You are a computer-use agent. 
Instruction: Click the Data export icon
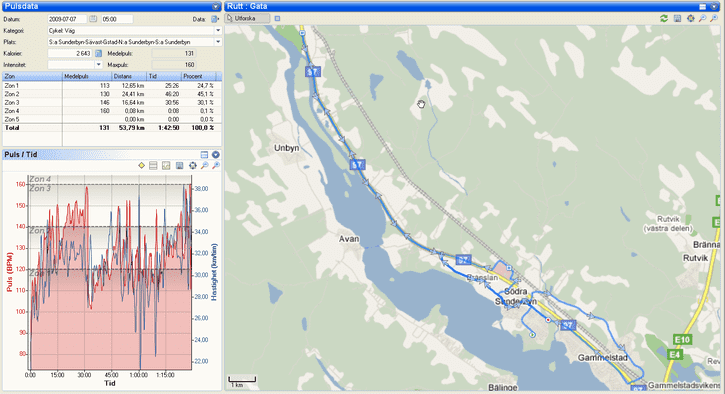[x=215, y=19]
